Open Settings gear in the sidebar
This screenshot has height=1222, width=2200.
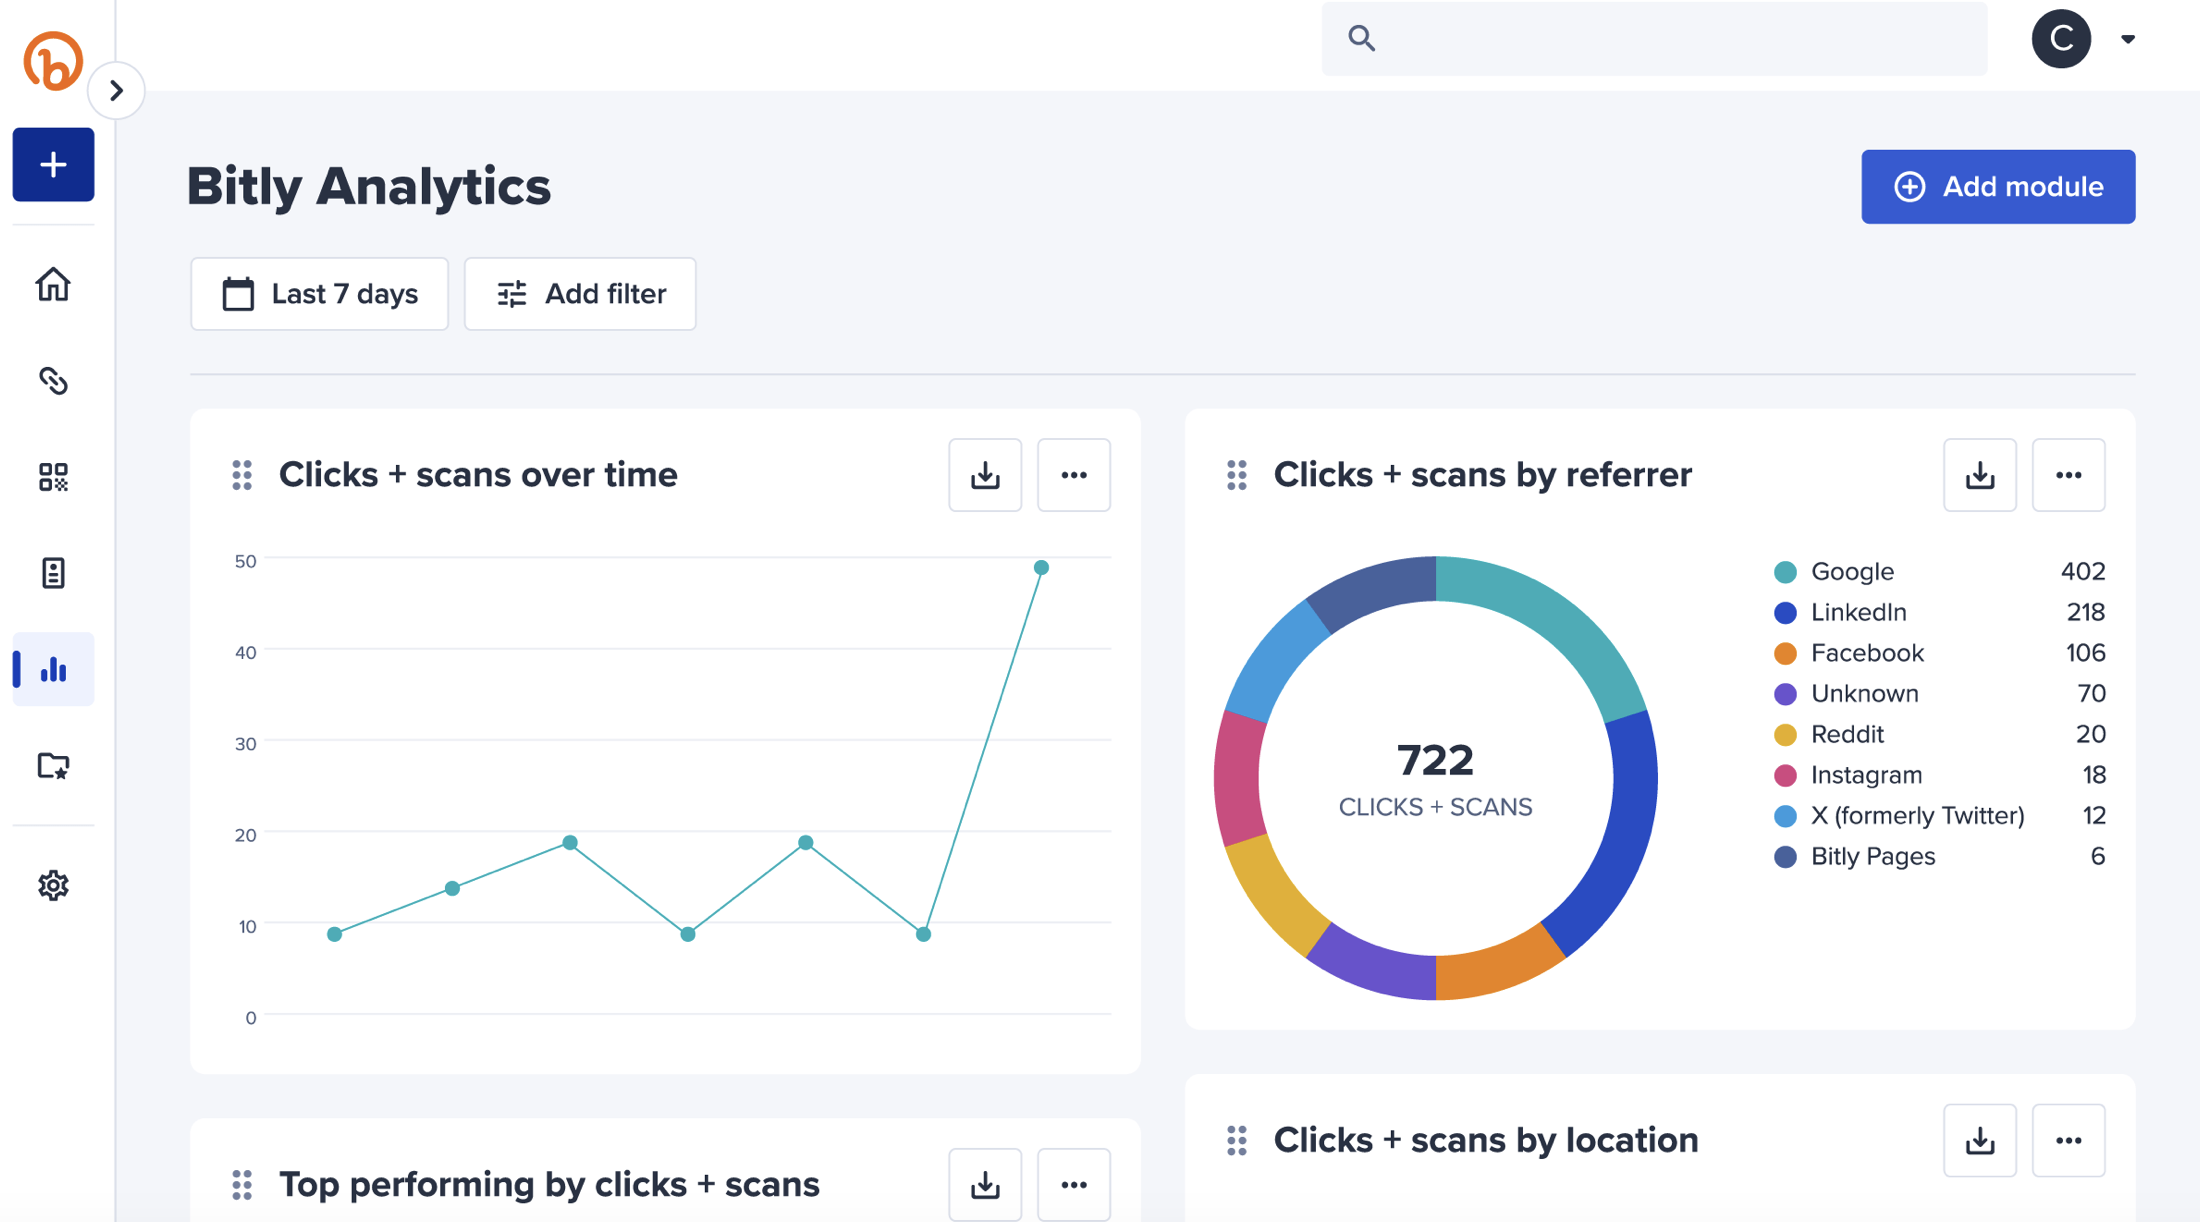(53, 885)
